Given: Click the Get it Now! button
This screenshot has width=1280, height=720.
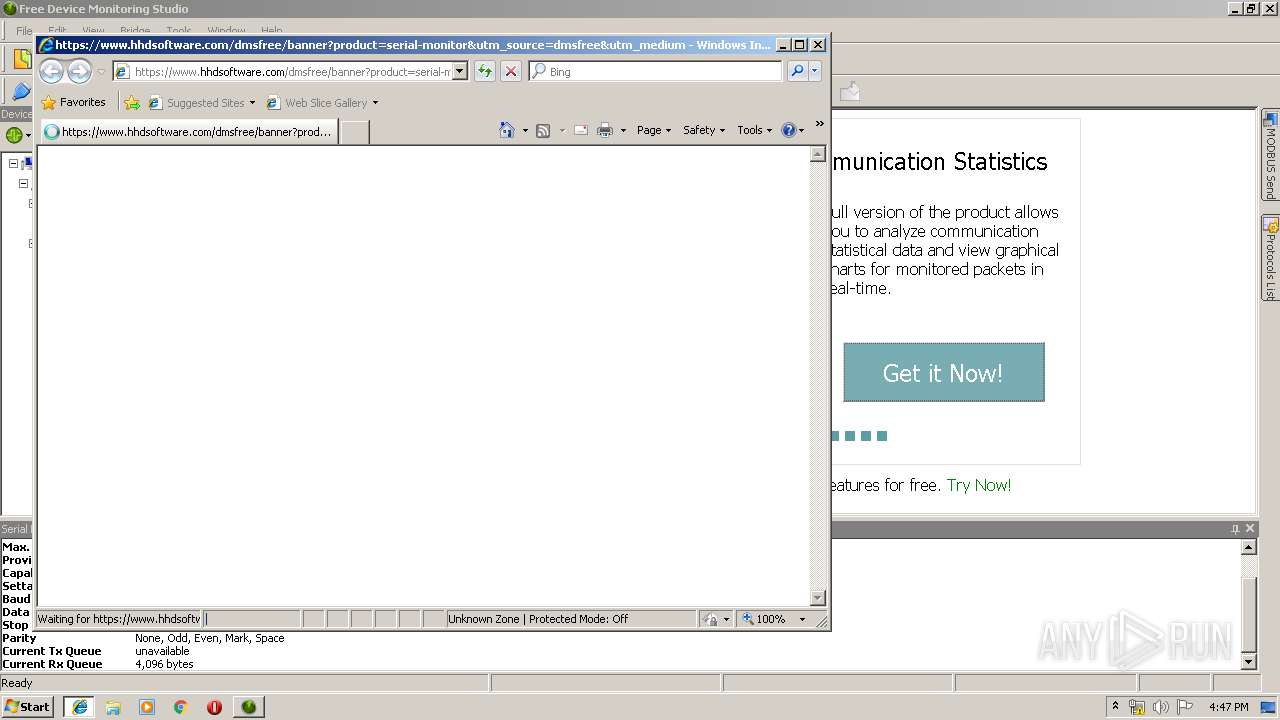Looking at the screenshot, I should point(943,372).
